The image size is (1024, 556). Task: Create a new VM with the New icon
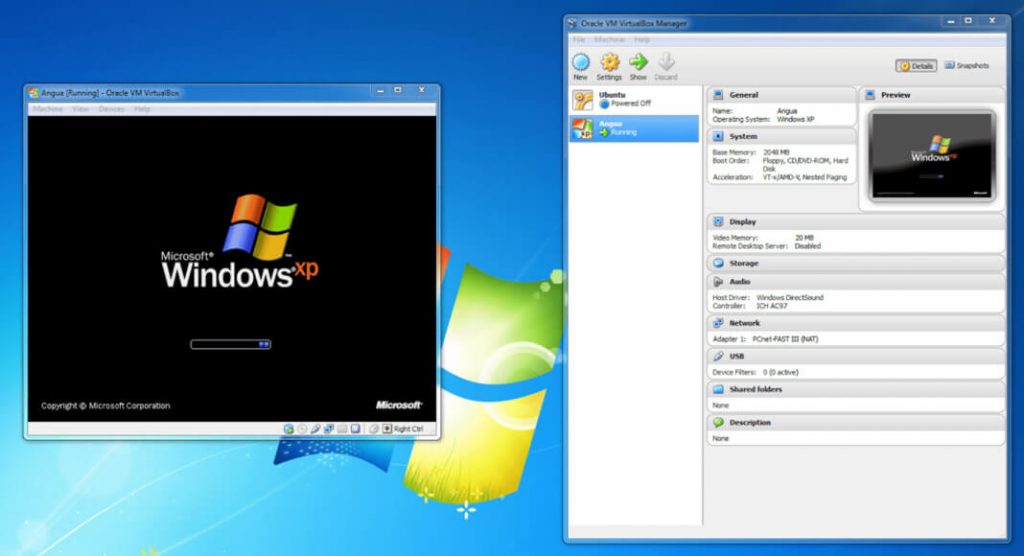[x=581, y=62]
